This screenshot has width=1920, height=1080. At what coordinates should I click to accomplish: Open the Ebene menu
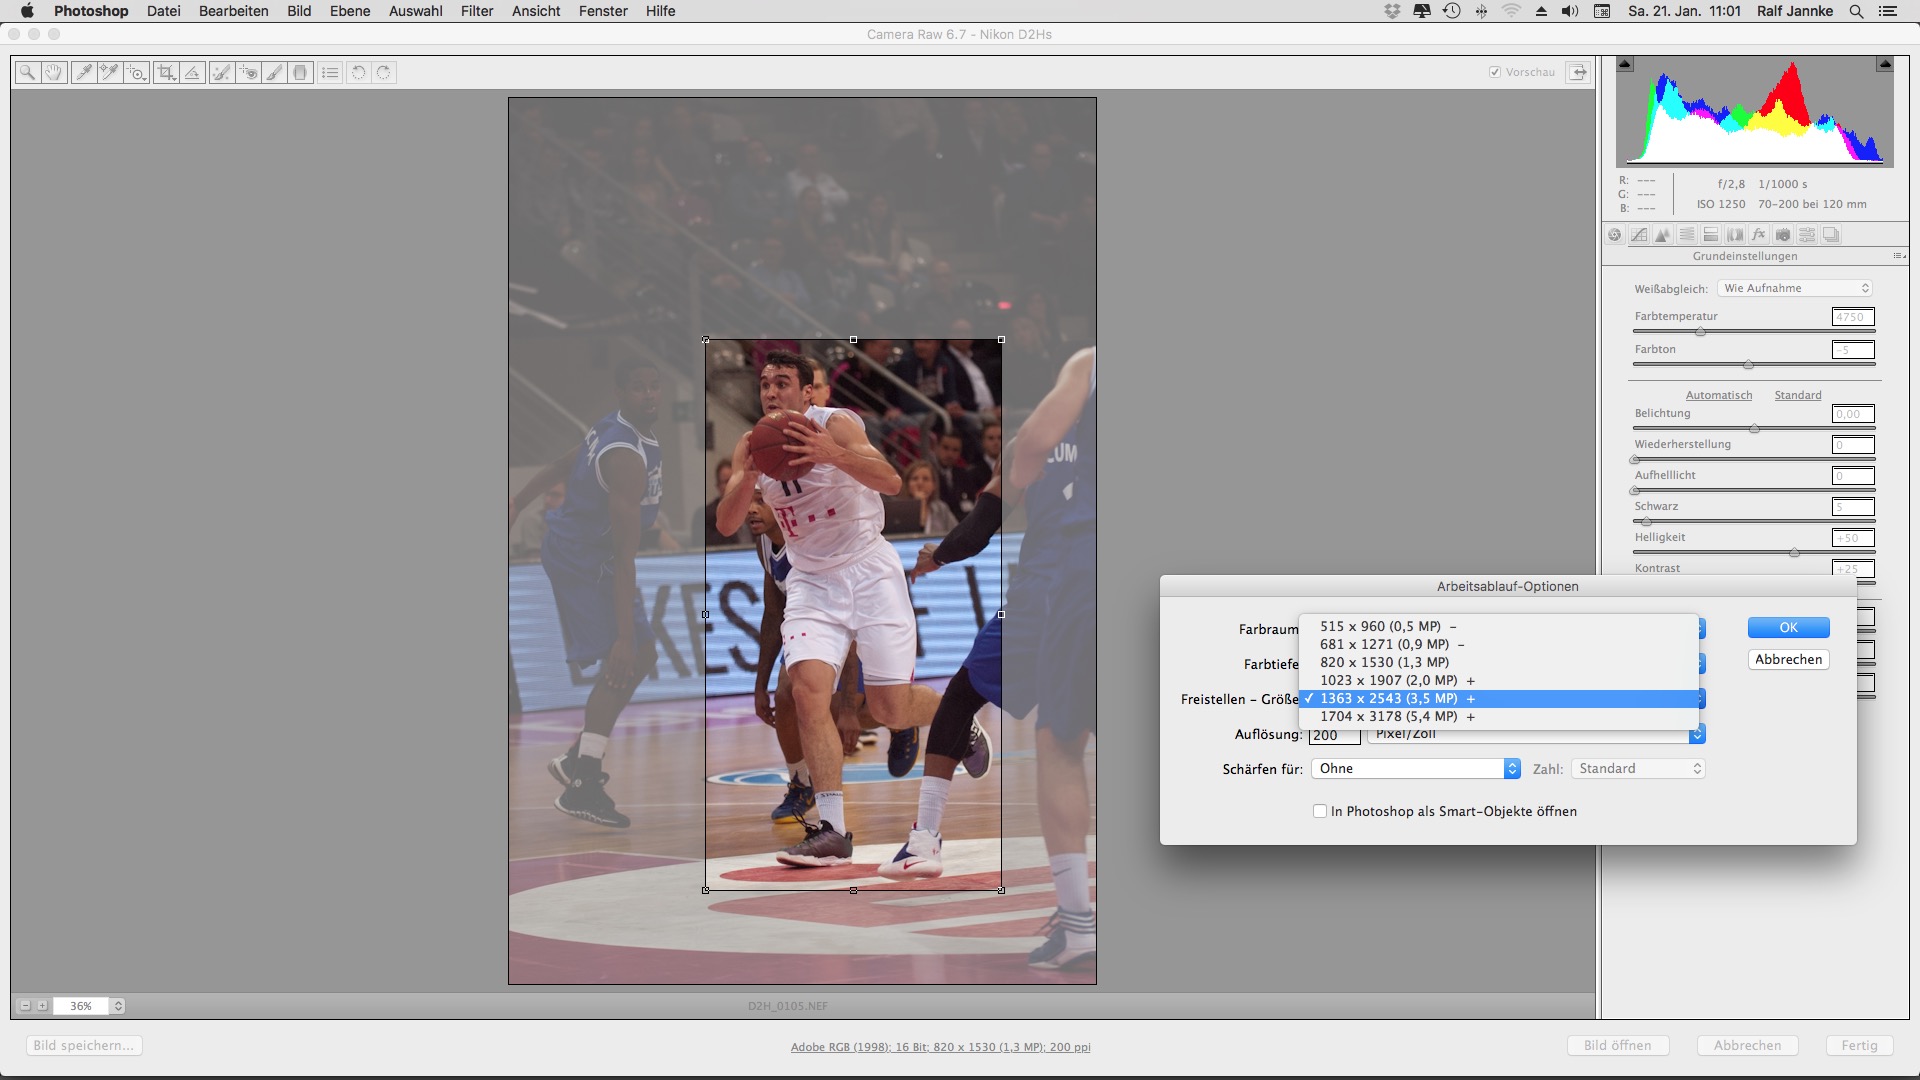pyautogui.click(x=350, y=11)
